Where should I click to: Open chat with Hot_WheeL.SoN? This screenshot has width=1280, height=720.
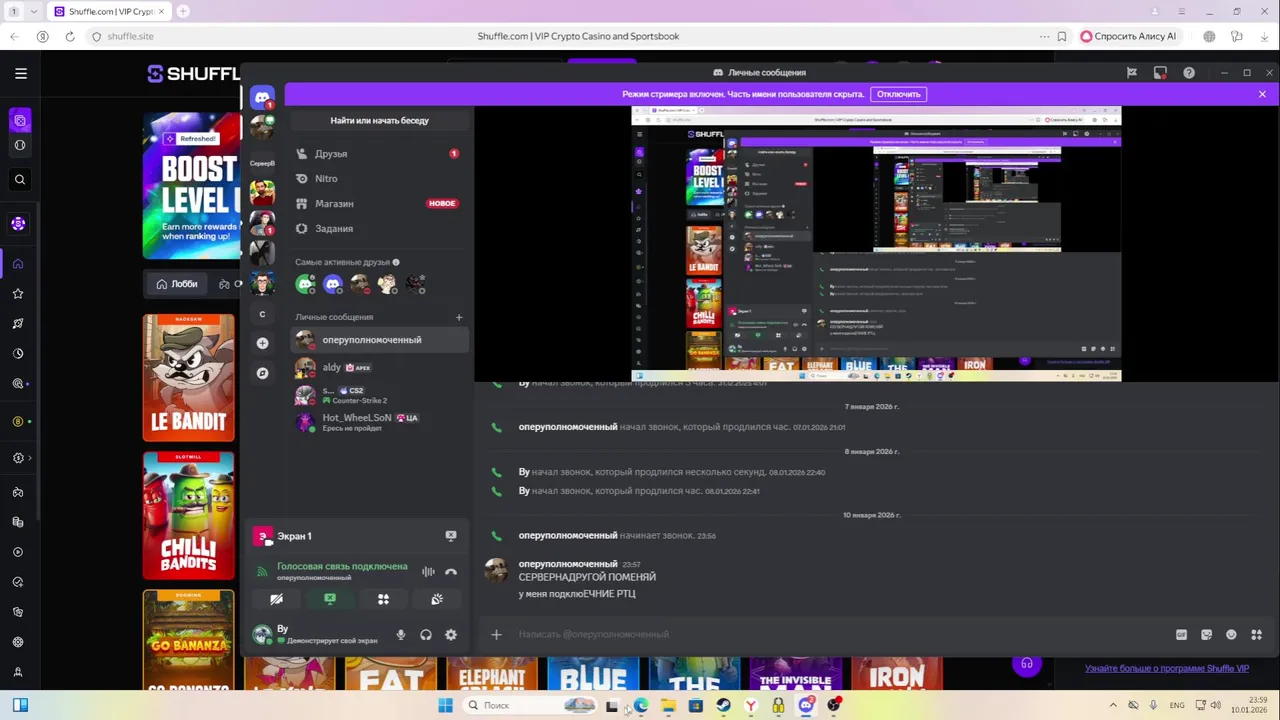pos(380,422)
